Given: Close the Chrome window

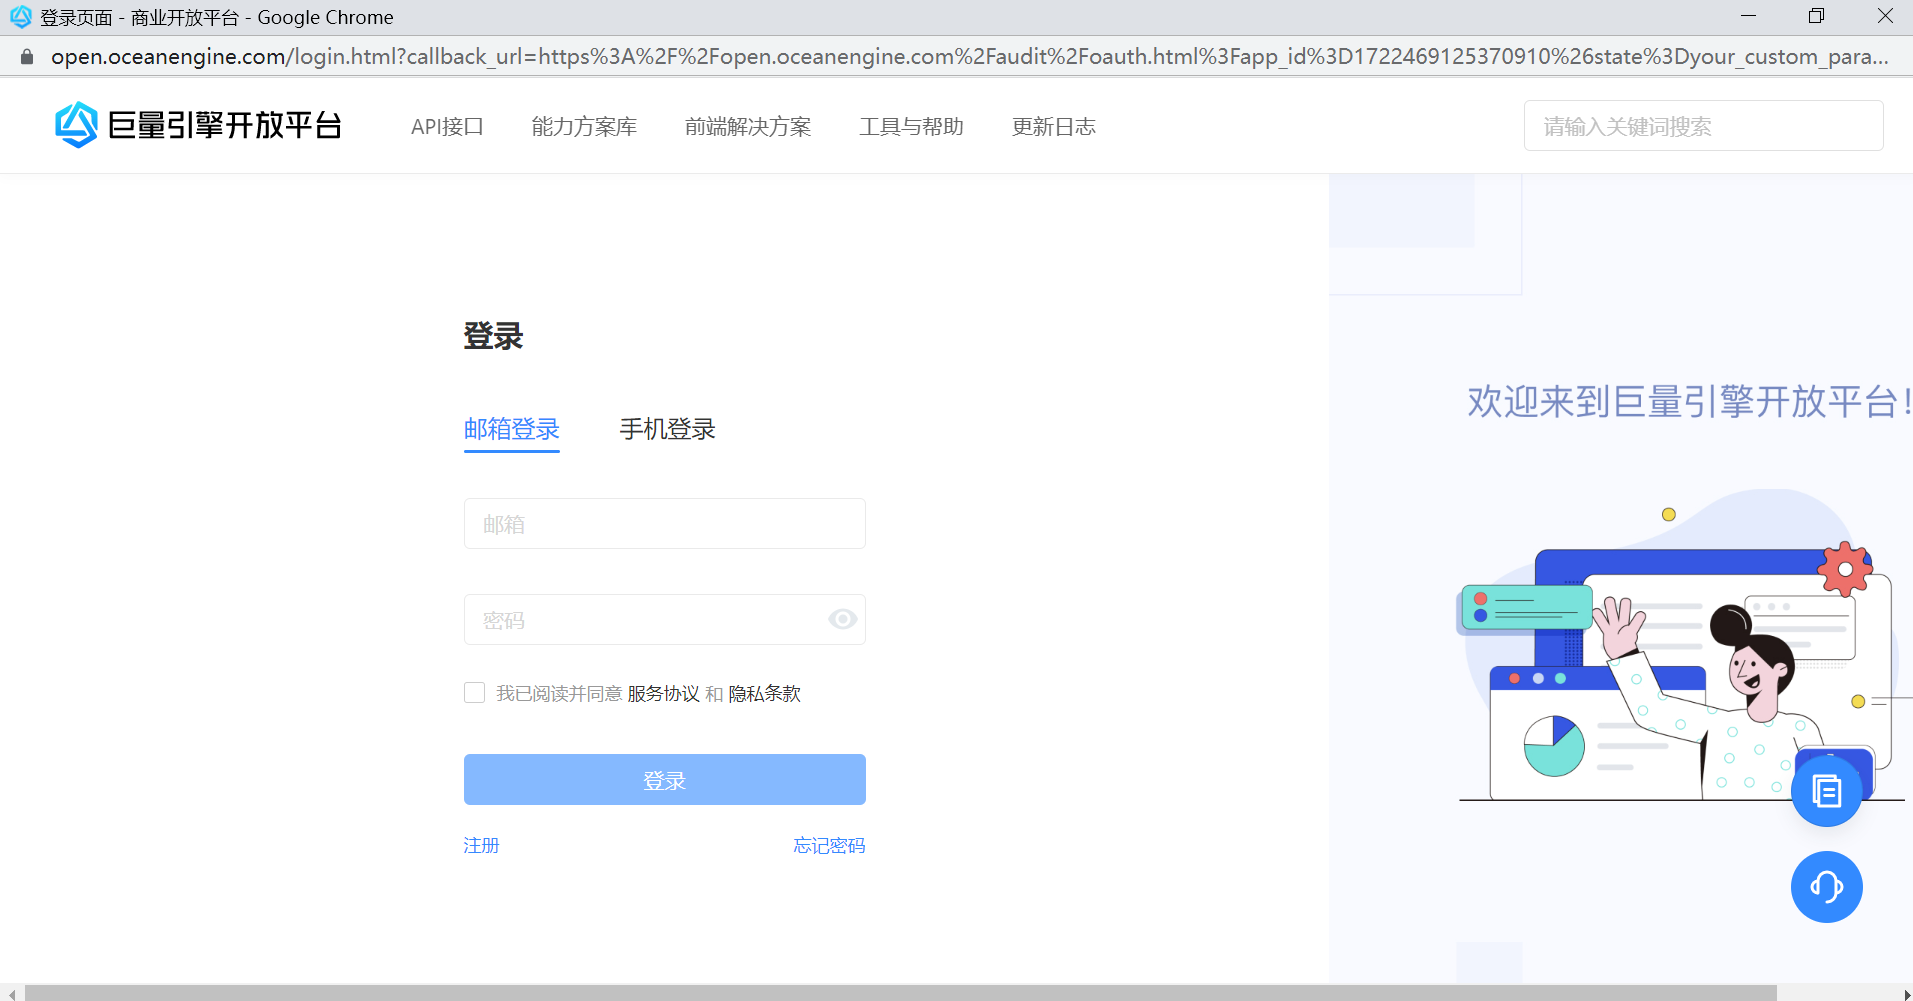Looking at the screenshot, I should [1885, 16].
